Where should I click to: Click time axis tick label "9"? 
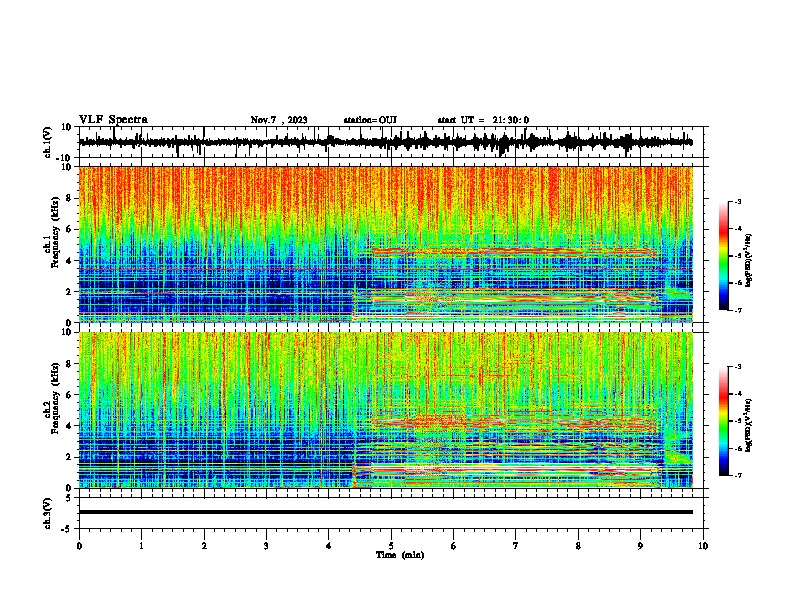[640, 546]
